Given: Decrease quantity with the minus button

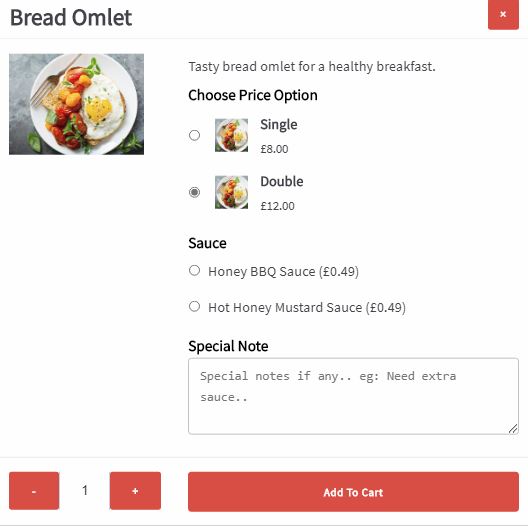Looking at the screenshot, I should (34, 491).
